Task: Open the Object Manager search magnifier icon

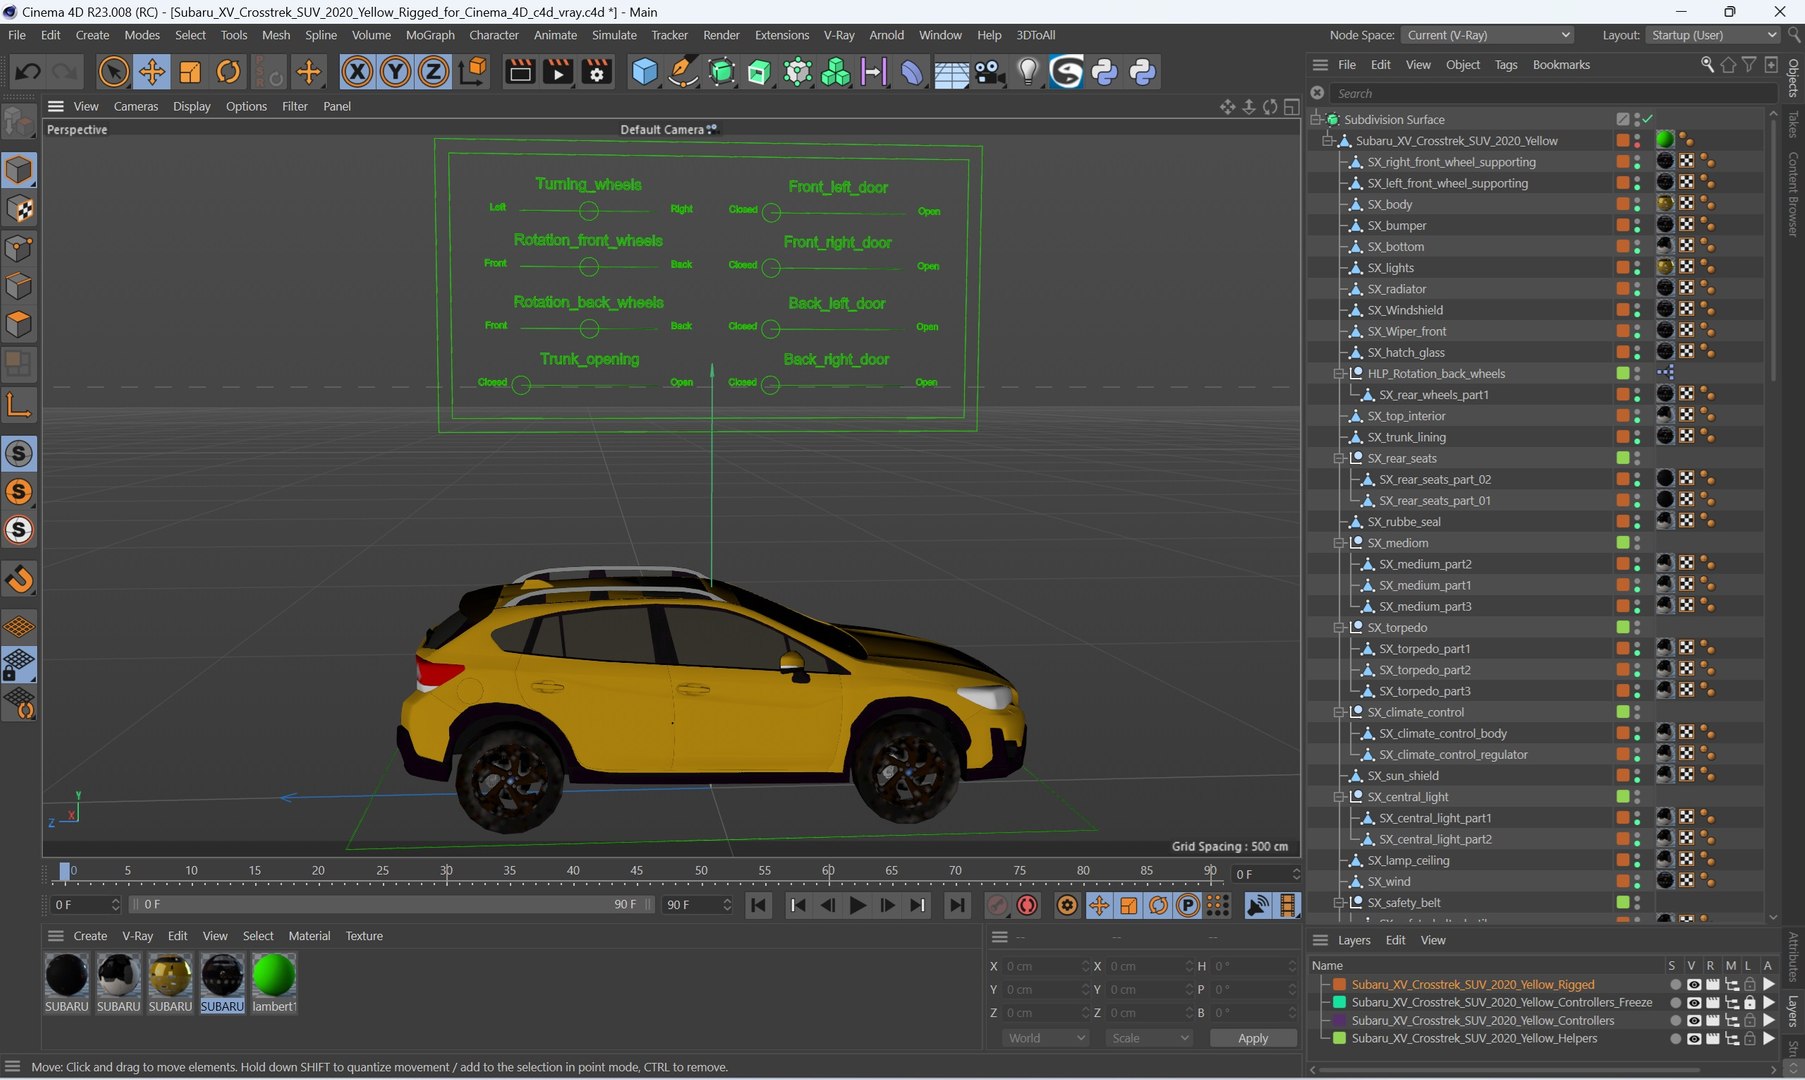Action: (1707, 65)
